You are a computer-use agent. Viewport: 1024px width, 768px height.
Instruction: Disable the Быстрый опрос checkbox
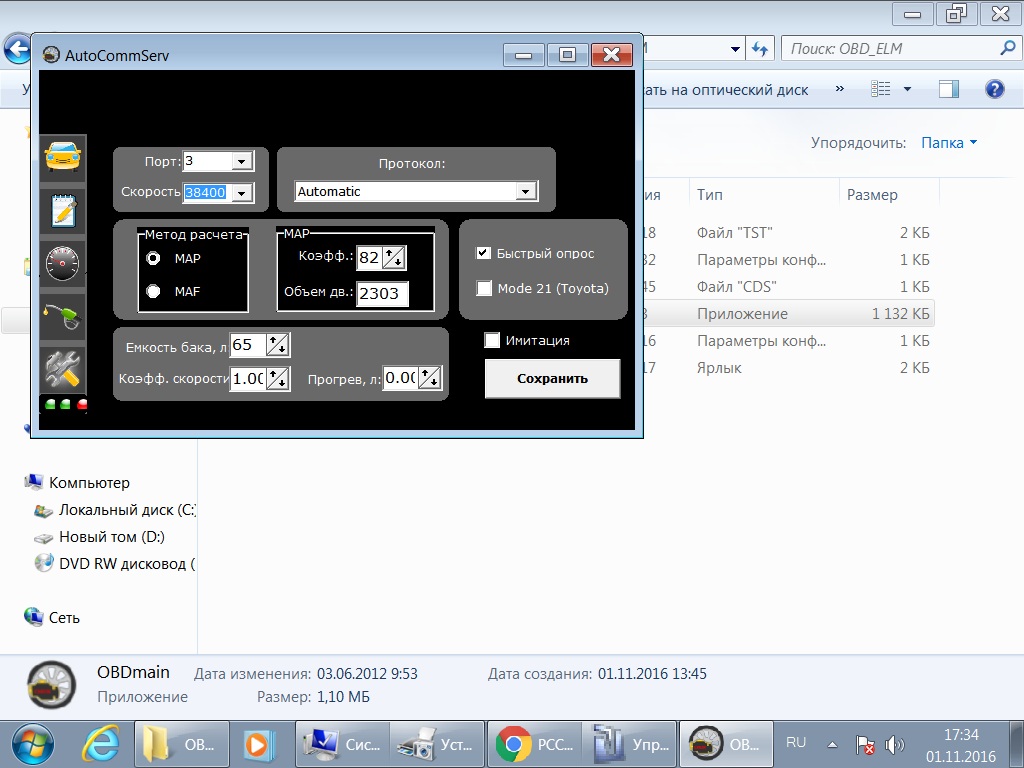pos(484,254)
